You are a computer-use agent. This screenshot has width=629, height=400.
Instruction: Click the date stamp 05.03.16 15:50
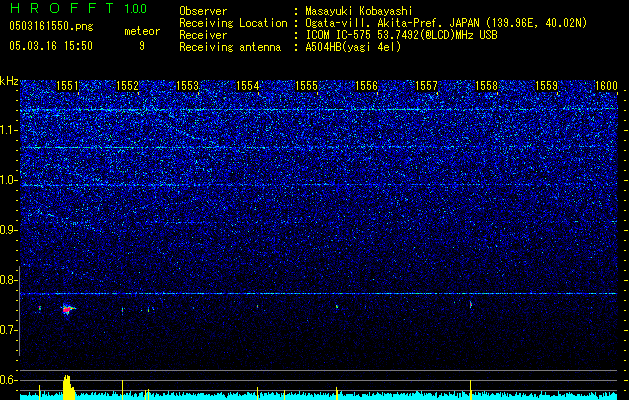tap(51, 46)
